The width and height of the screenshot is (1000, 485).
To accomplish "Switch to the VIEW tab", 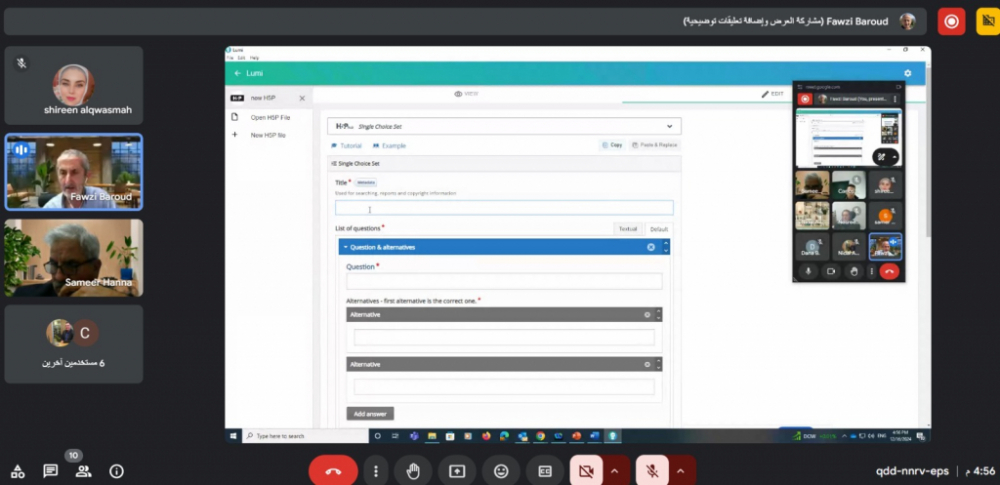I will click(x=466, y=94).
